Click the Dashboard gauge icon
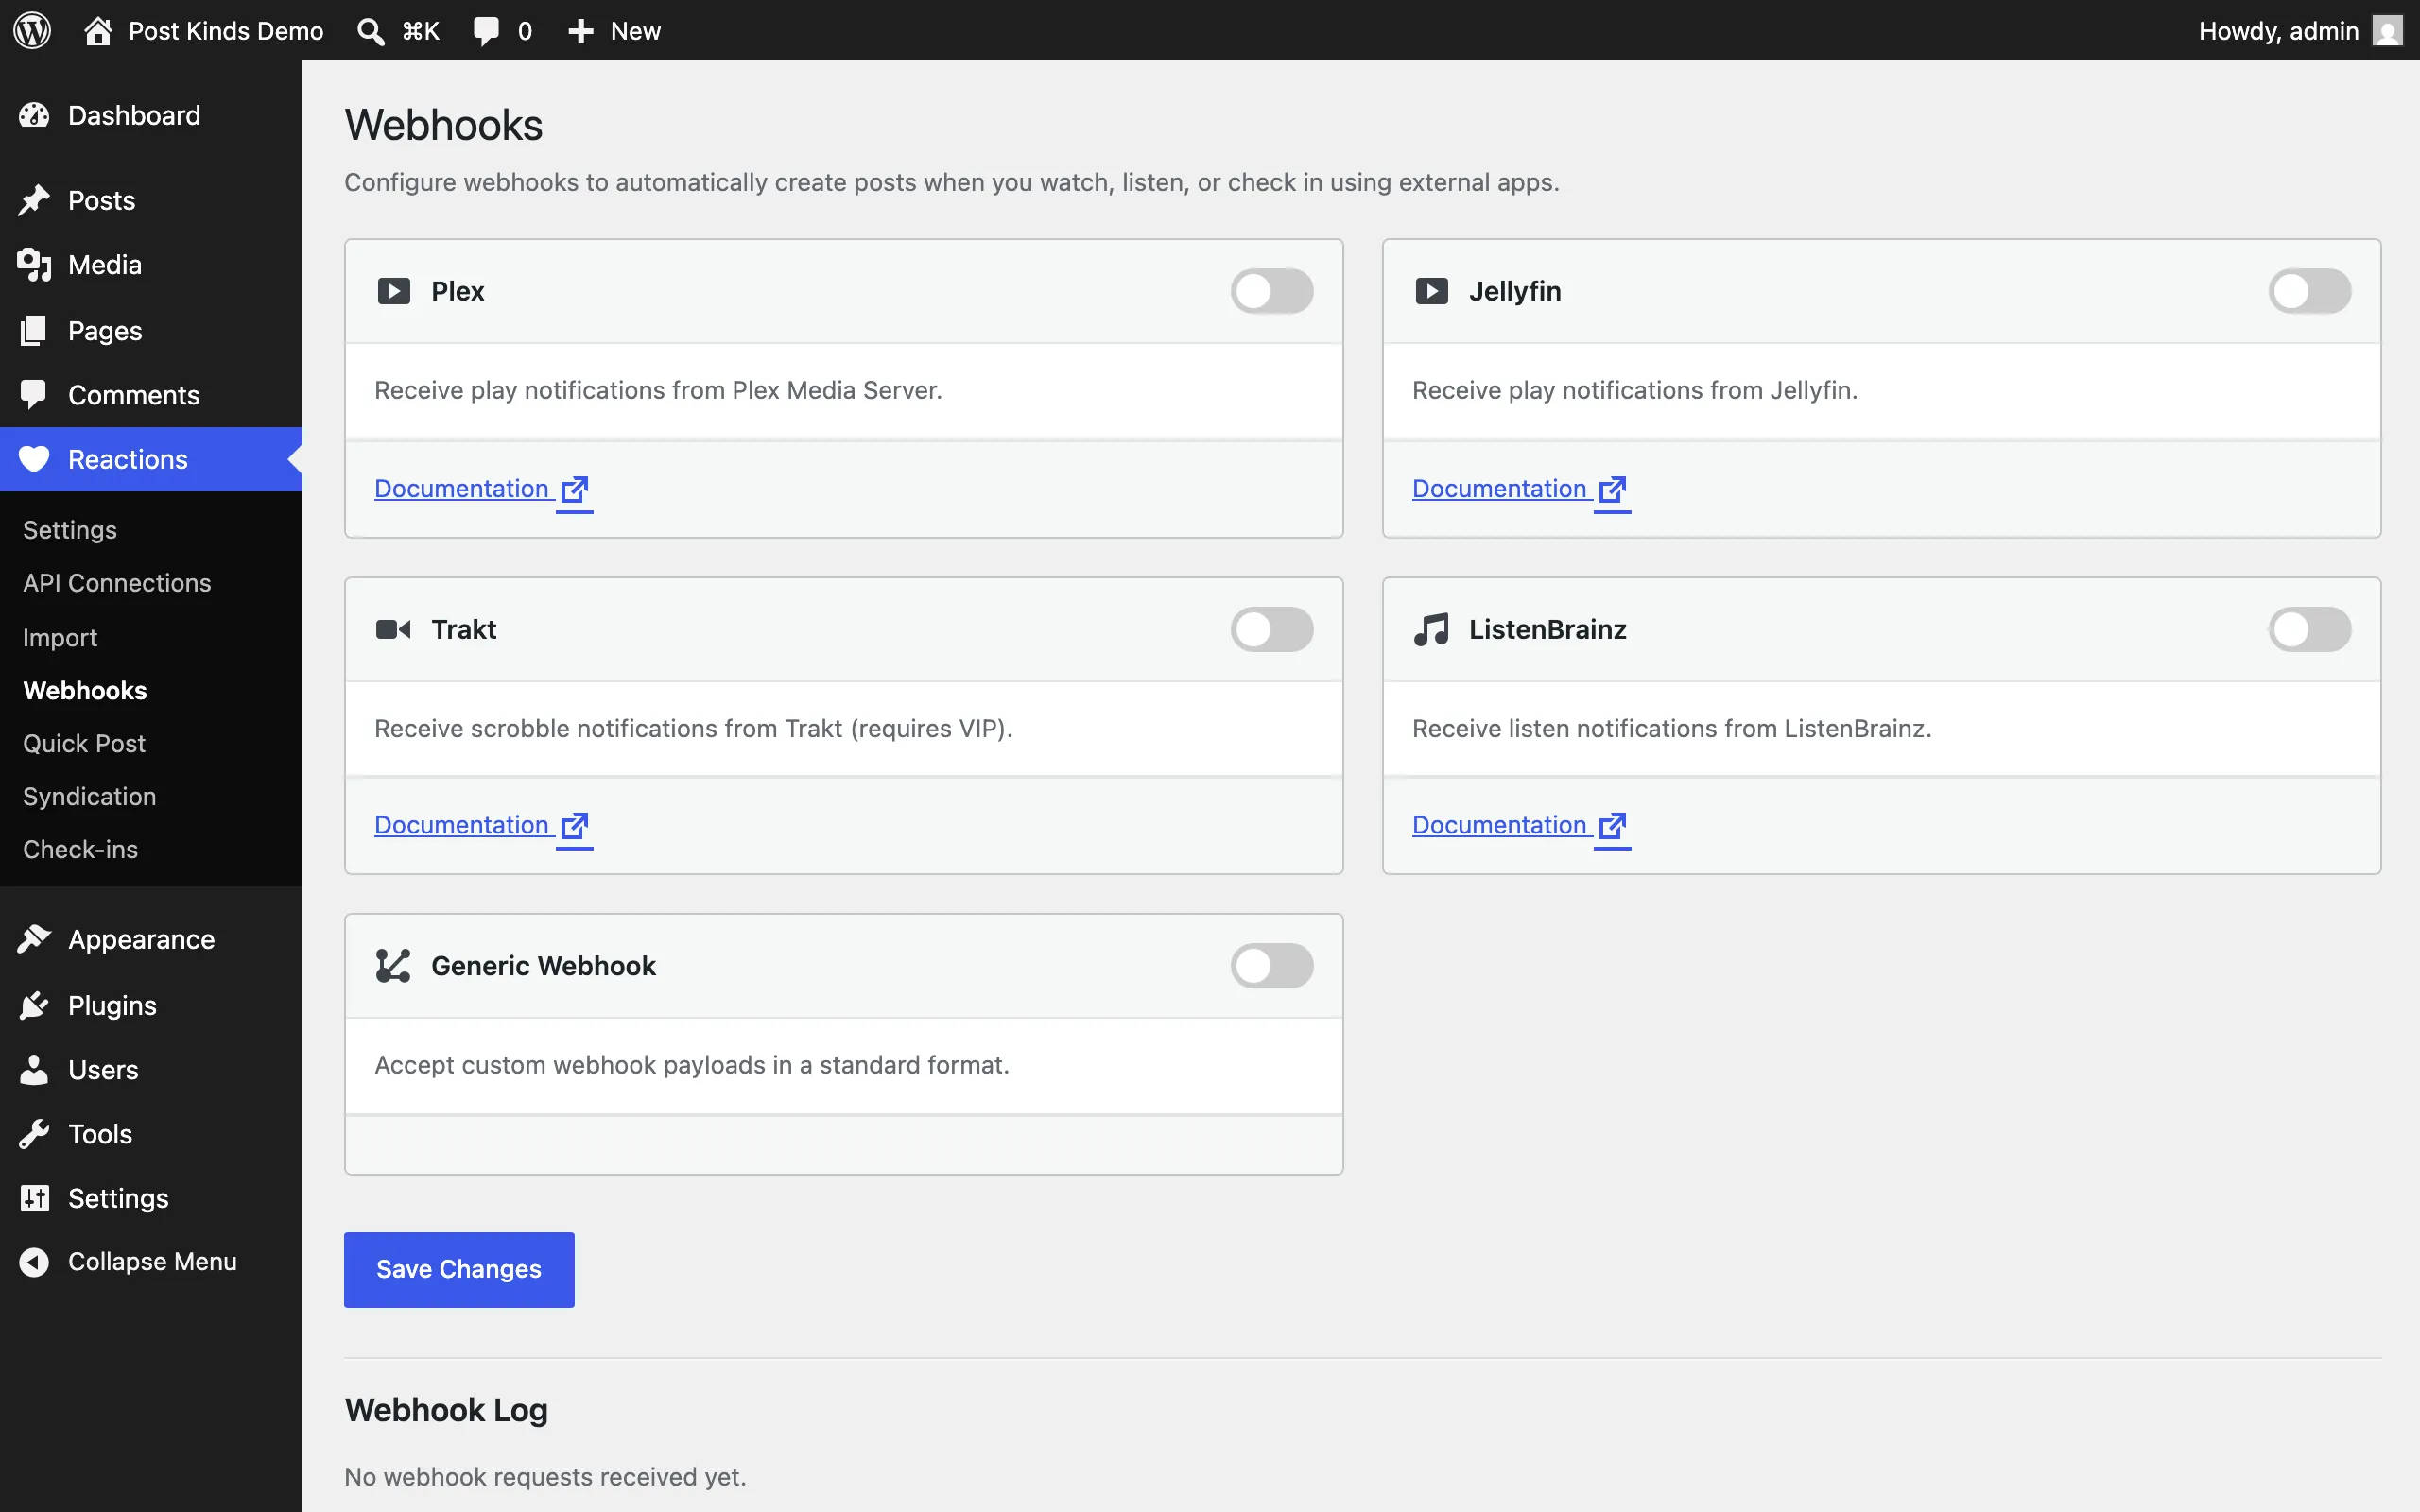This screenshot has height=1512, width=2420. tap(34, 115)
